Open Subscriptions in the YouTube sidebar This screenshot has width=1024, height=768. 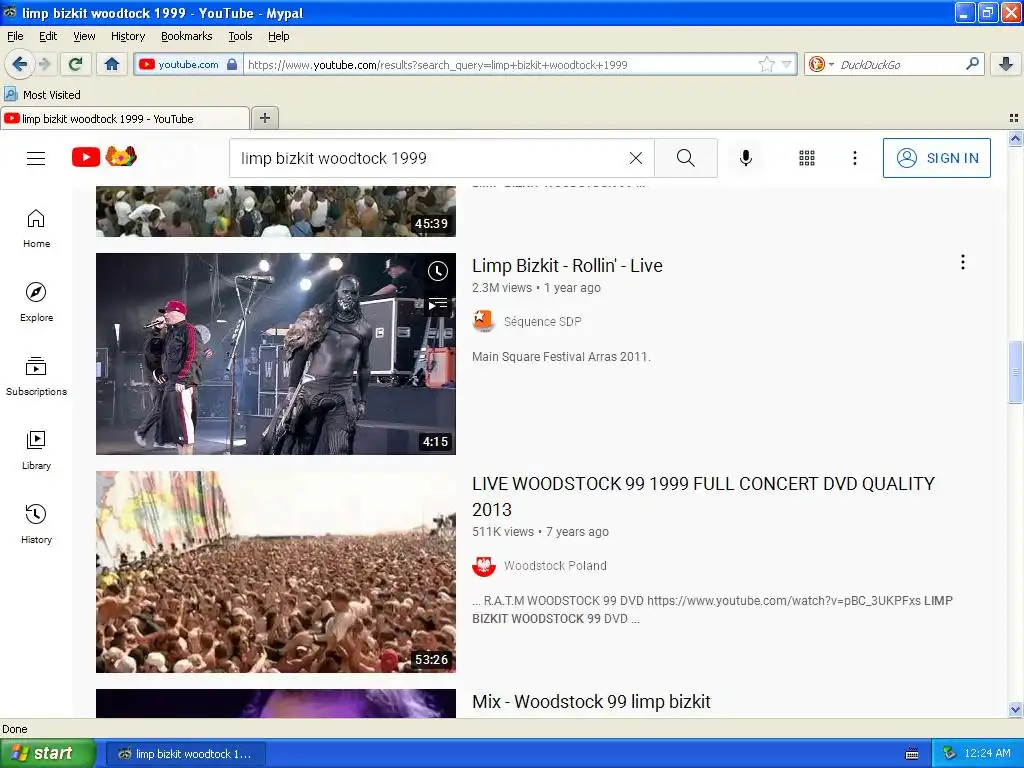(37, 377)
